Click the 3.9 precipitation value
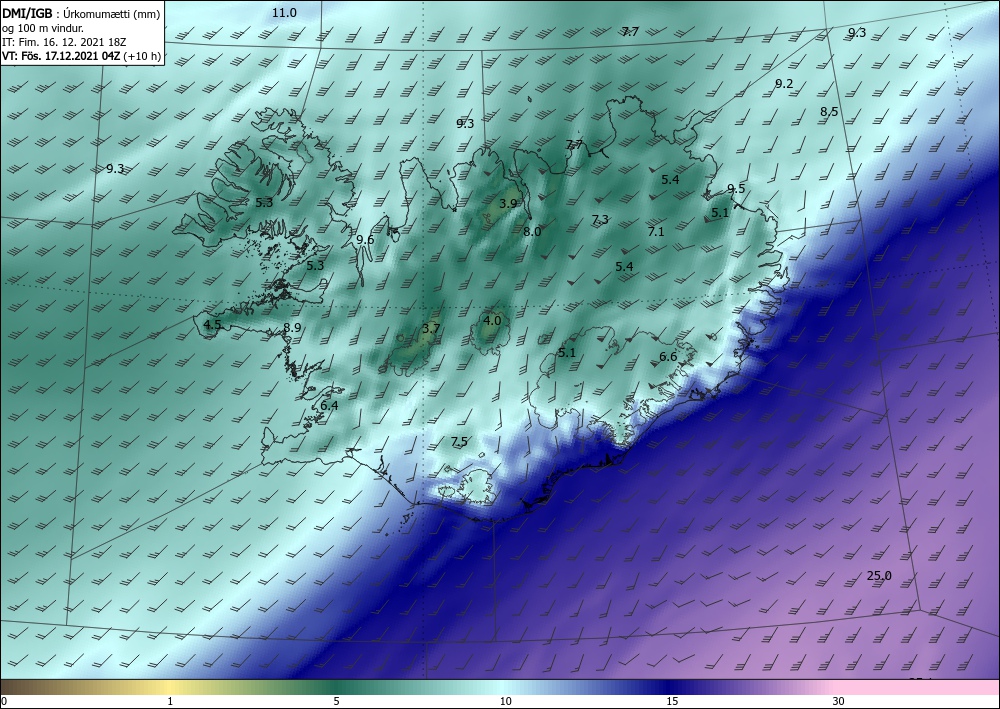Image resolution: width=1000 pixels, height=709 pixels. pos(508,203)
